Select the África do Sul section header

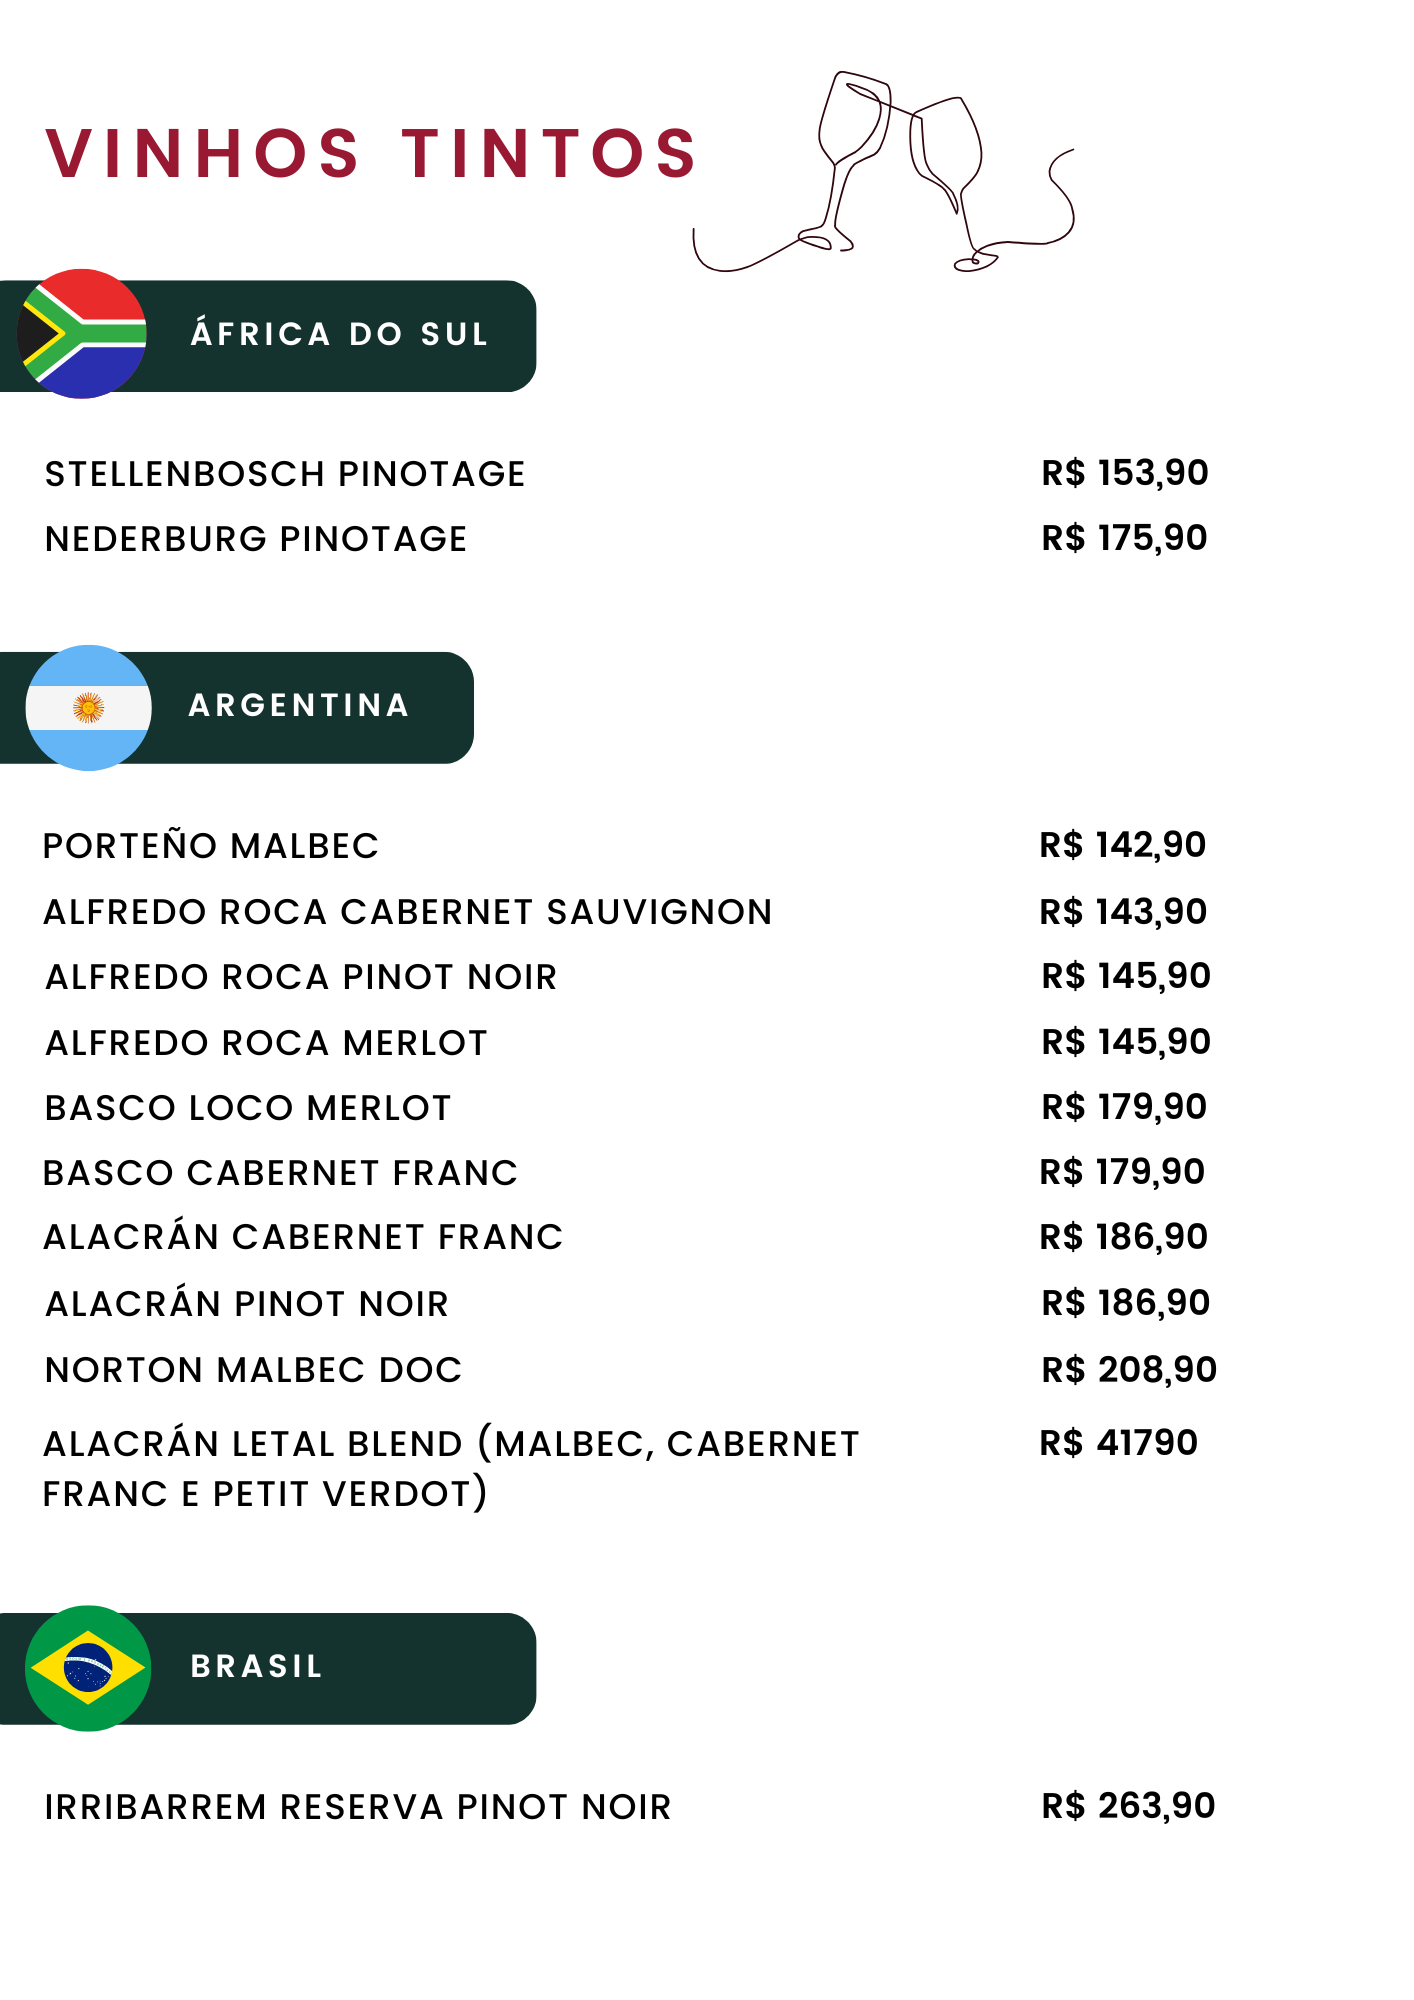pyautogui.click(x=340, y=335)
